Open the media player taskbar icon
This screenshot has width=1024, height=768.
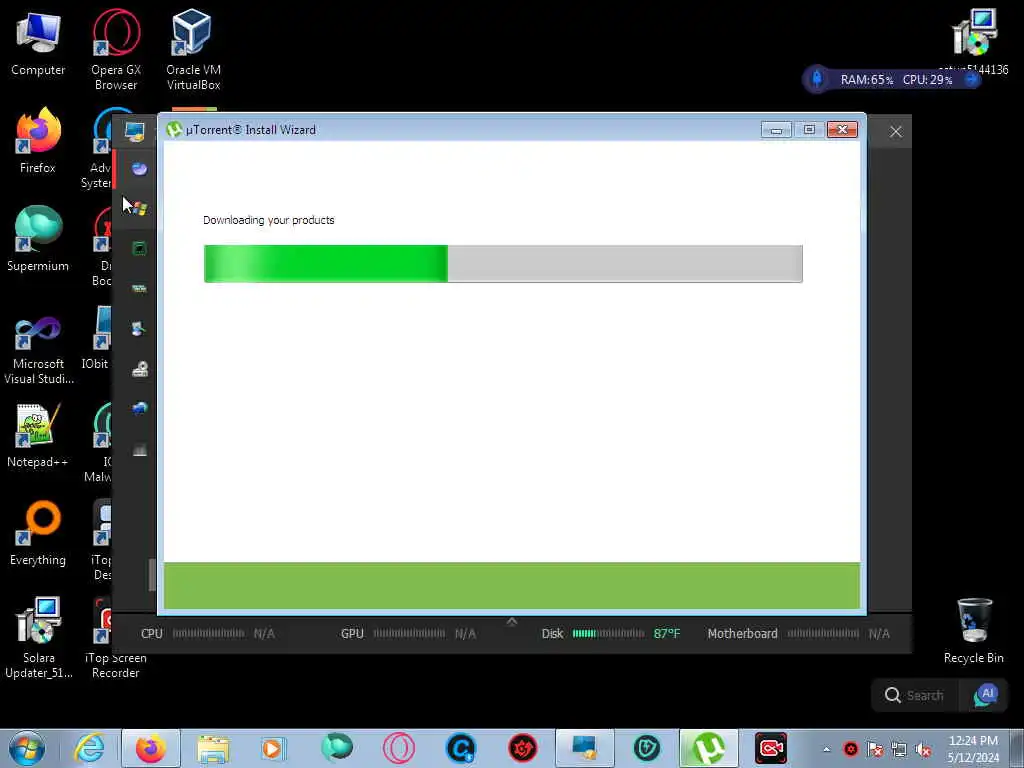[x=273, y=748]
